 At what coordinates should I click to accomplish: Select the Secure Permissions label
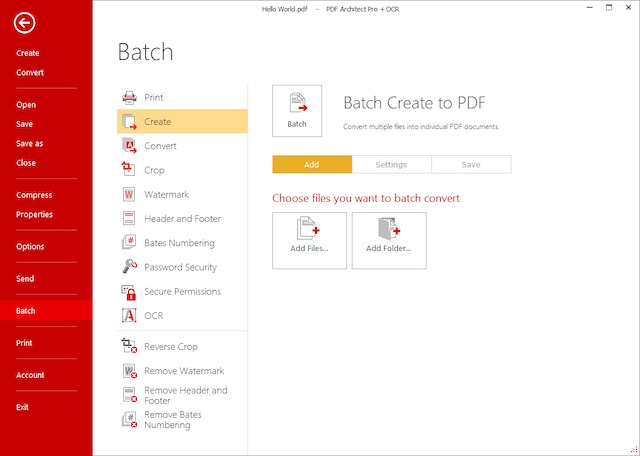click(182, 291)
